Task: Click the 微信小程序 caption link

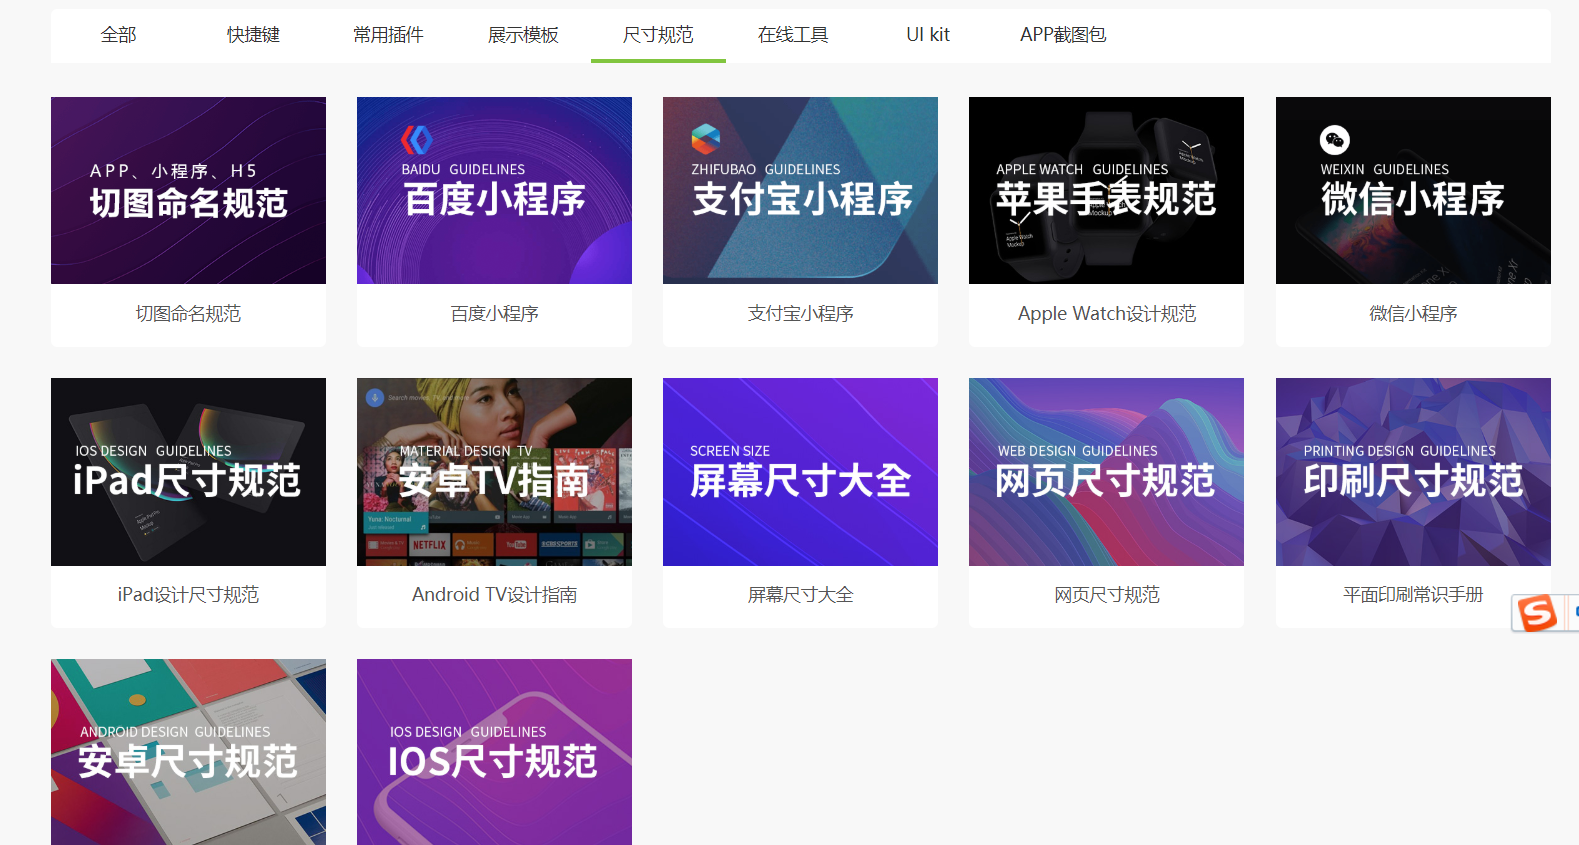Action: (1413, 314)
